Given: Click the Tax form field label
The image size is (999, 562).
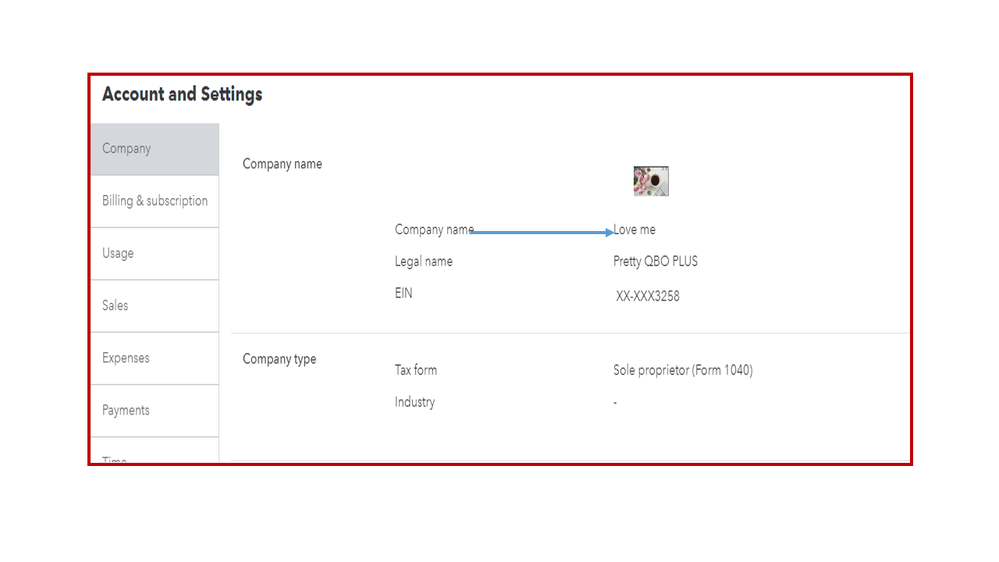Looking at the screenshot, I should coord(416,370).
